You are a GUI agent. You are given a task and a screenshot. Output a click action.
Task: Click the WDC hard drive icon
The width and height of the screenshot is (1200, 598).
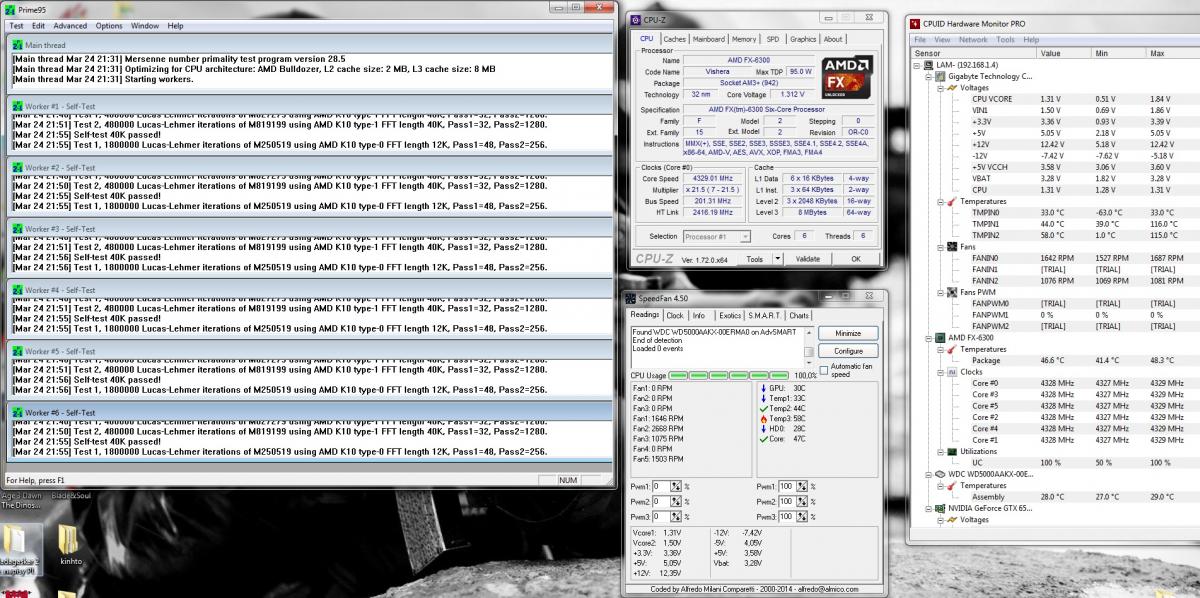(x=940, y=474)
